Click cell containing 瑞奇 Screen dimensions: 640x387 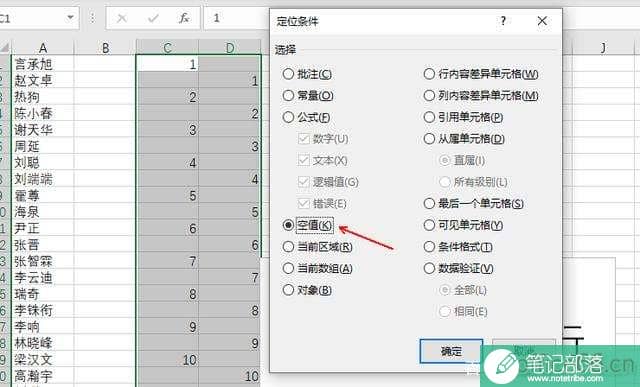tap(42, 294)
